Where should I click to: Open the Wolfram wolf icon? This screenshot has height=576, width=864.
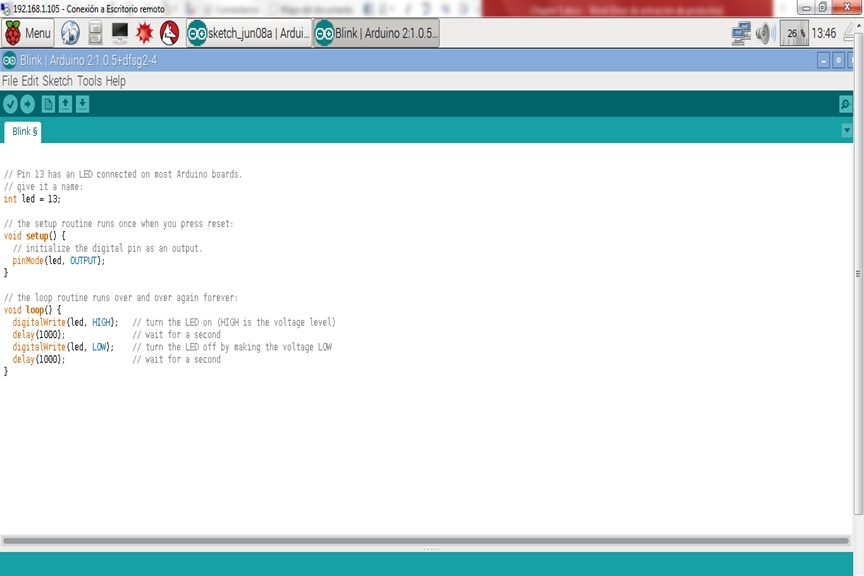[170, 33]
